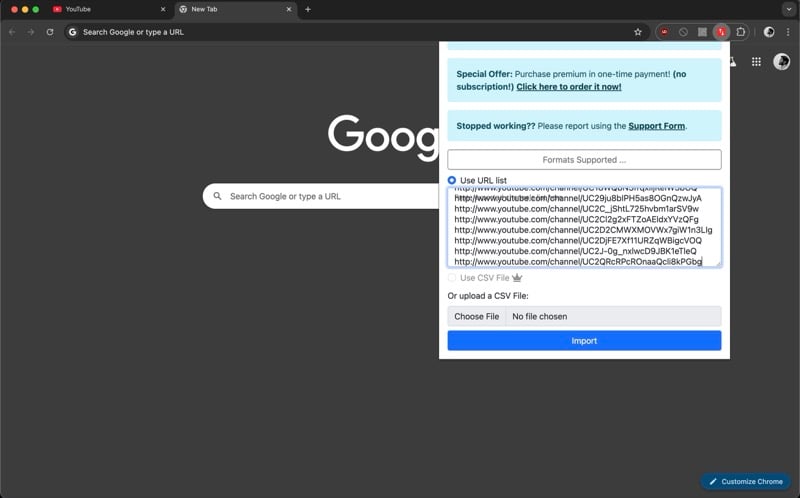Image resolution: width=800 pixels, height=498 pixels.
Task: Click the Search Labs flask icon
Action: [733, 62]
